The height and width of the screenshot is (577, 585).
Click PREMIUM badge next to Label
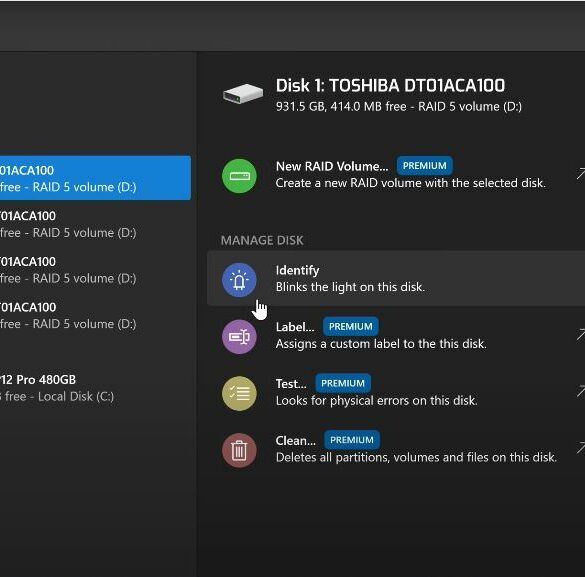pyautogui.click(x=351, y=326)
